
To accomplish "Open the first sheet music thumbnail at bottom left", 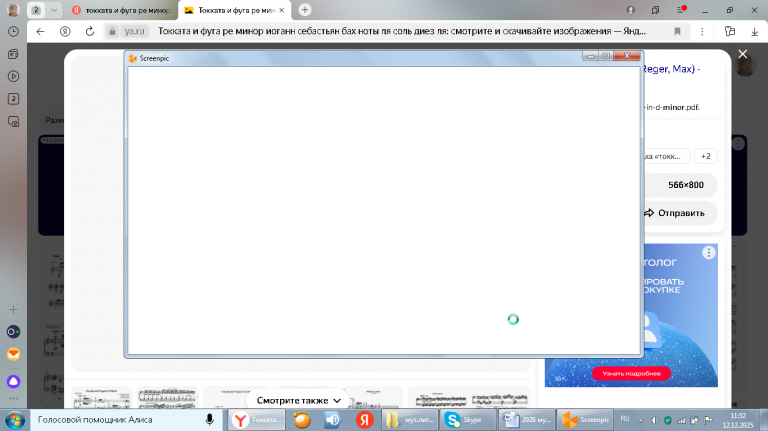I will [101, 398].
